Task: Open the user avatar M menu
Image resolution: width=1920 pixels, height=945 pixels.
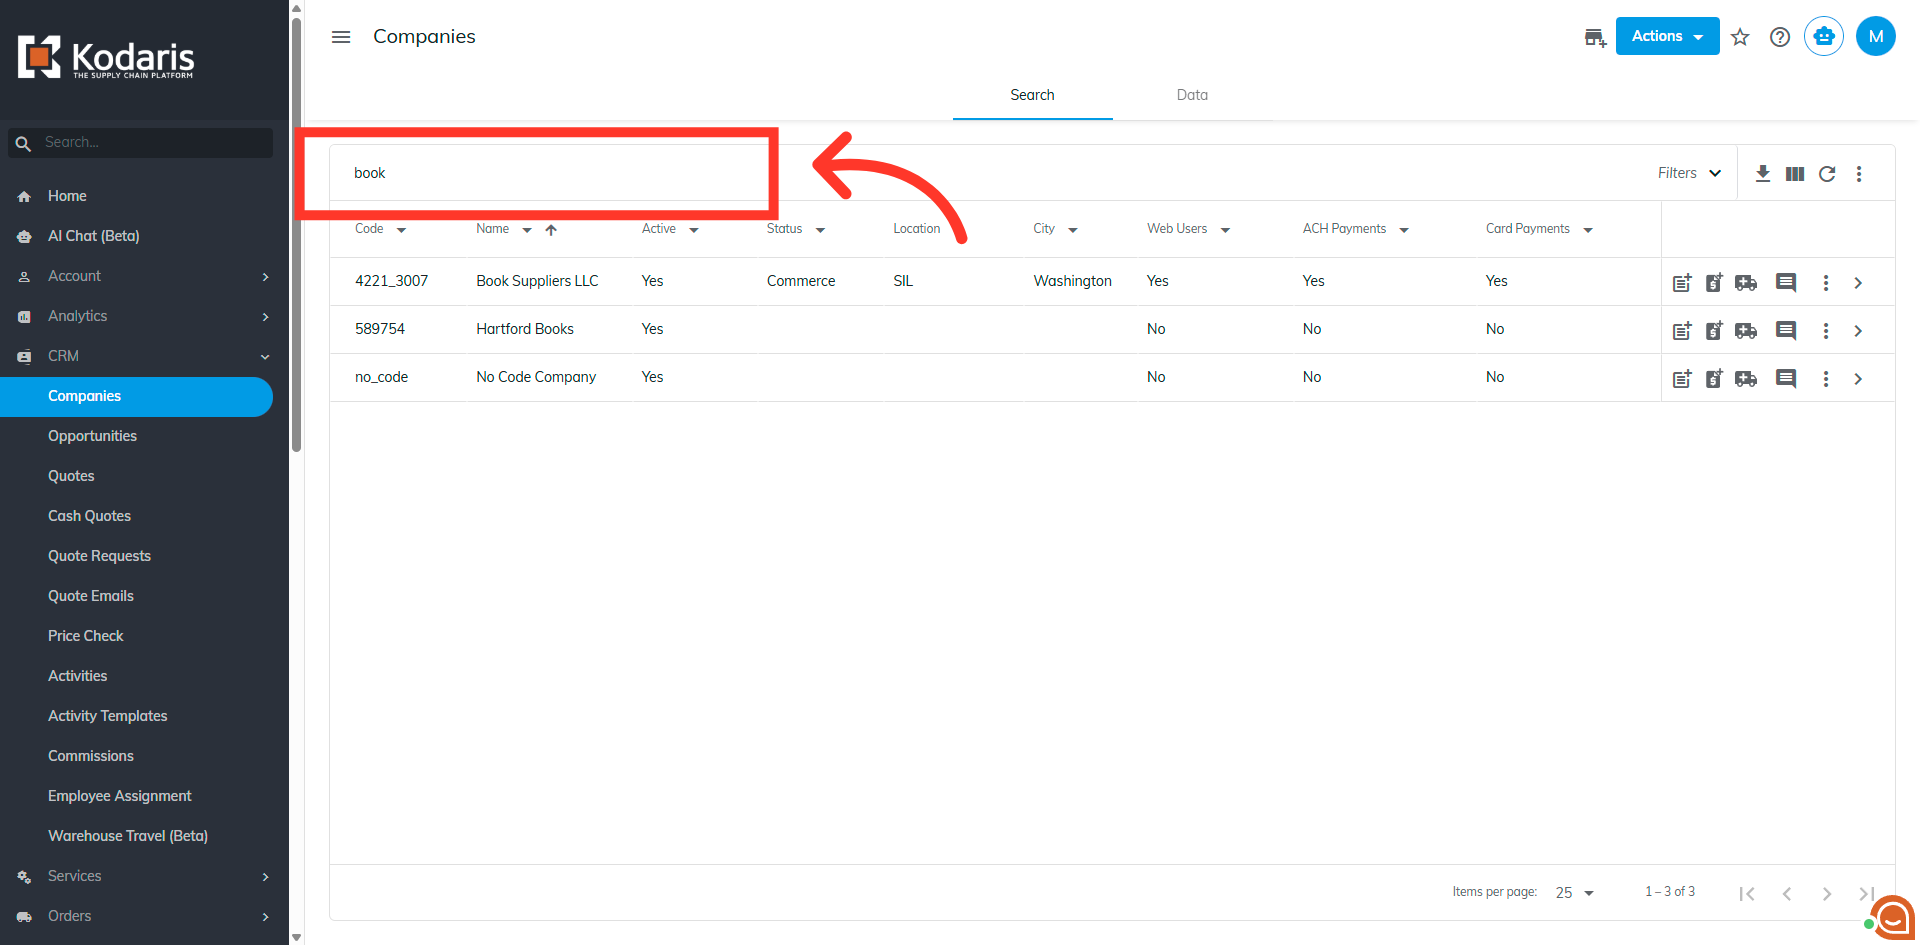Action: [1876, 36]
